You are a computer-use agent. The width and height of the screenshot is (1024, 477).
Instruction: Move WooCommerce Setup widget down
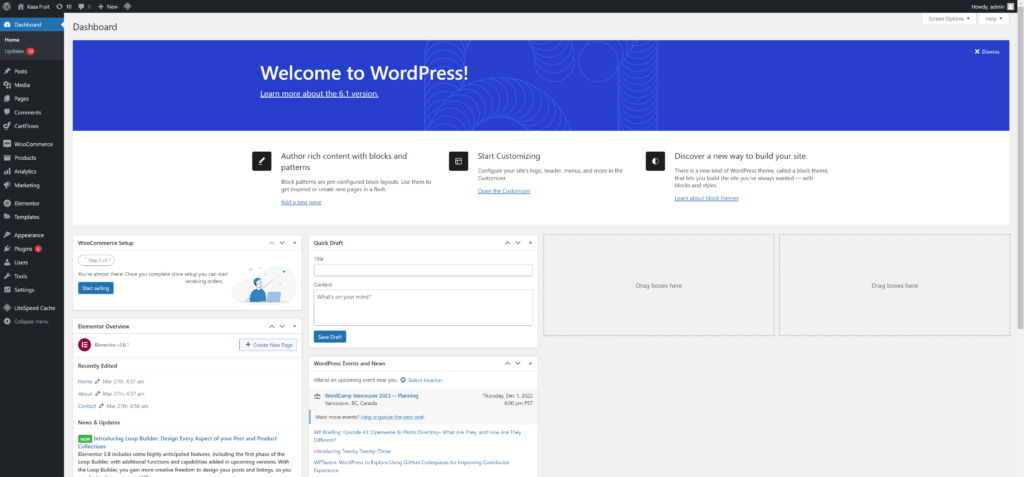[282, 242]
